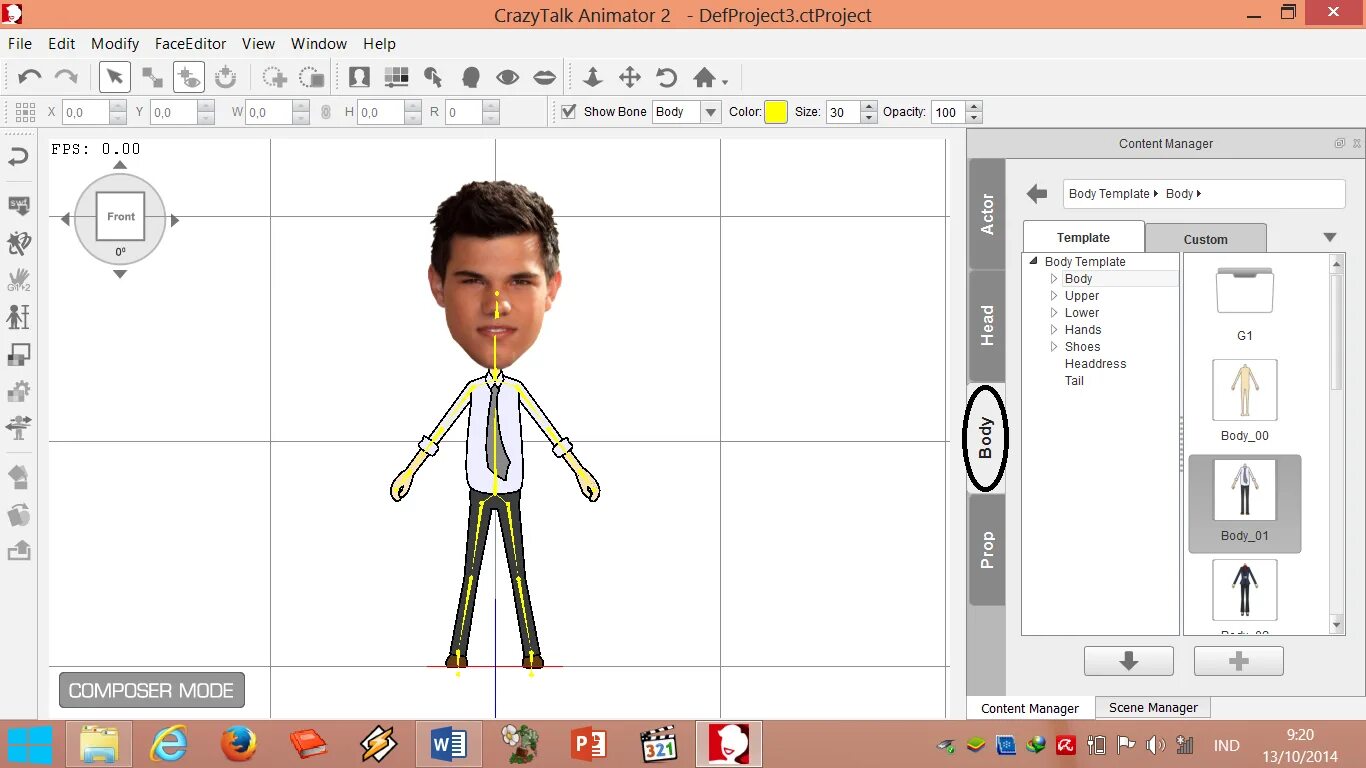
Task: Expand the Upper tree node
Action: [1054, 296]
